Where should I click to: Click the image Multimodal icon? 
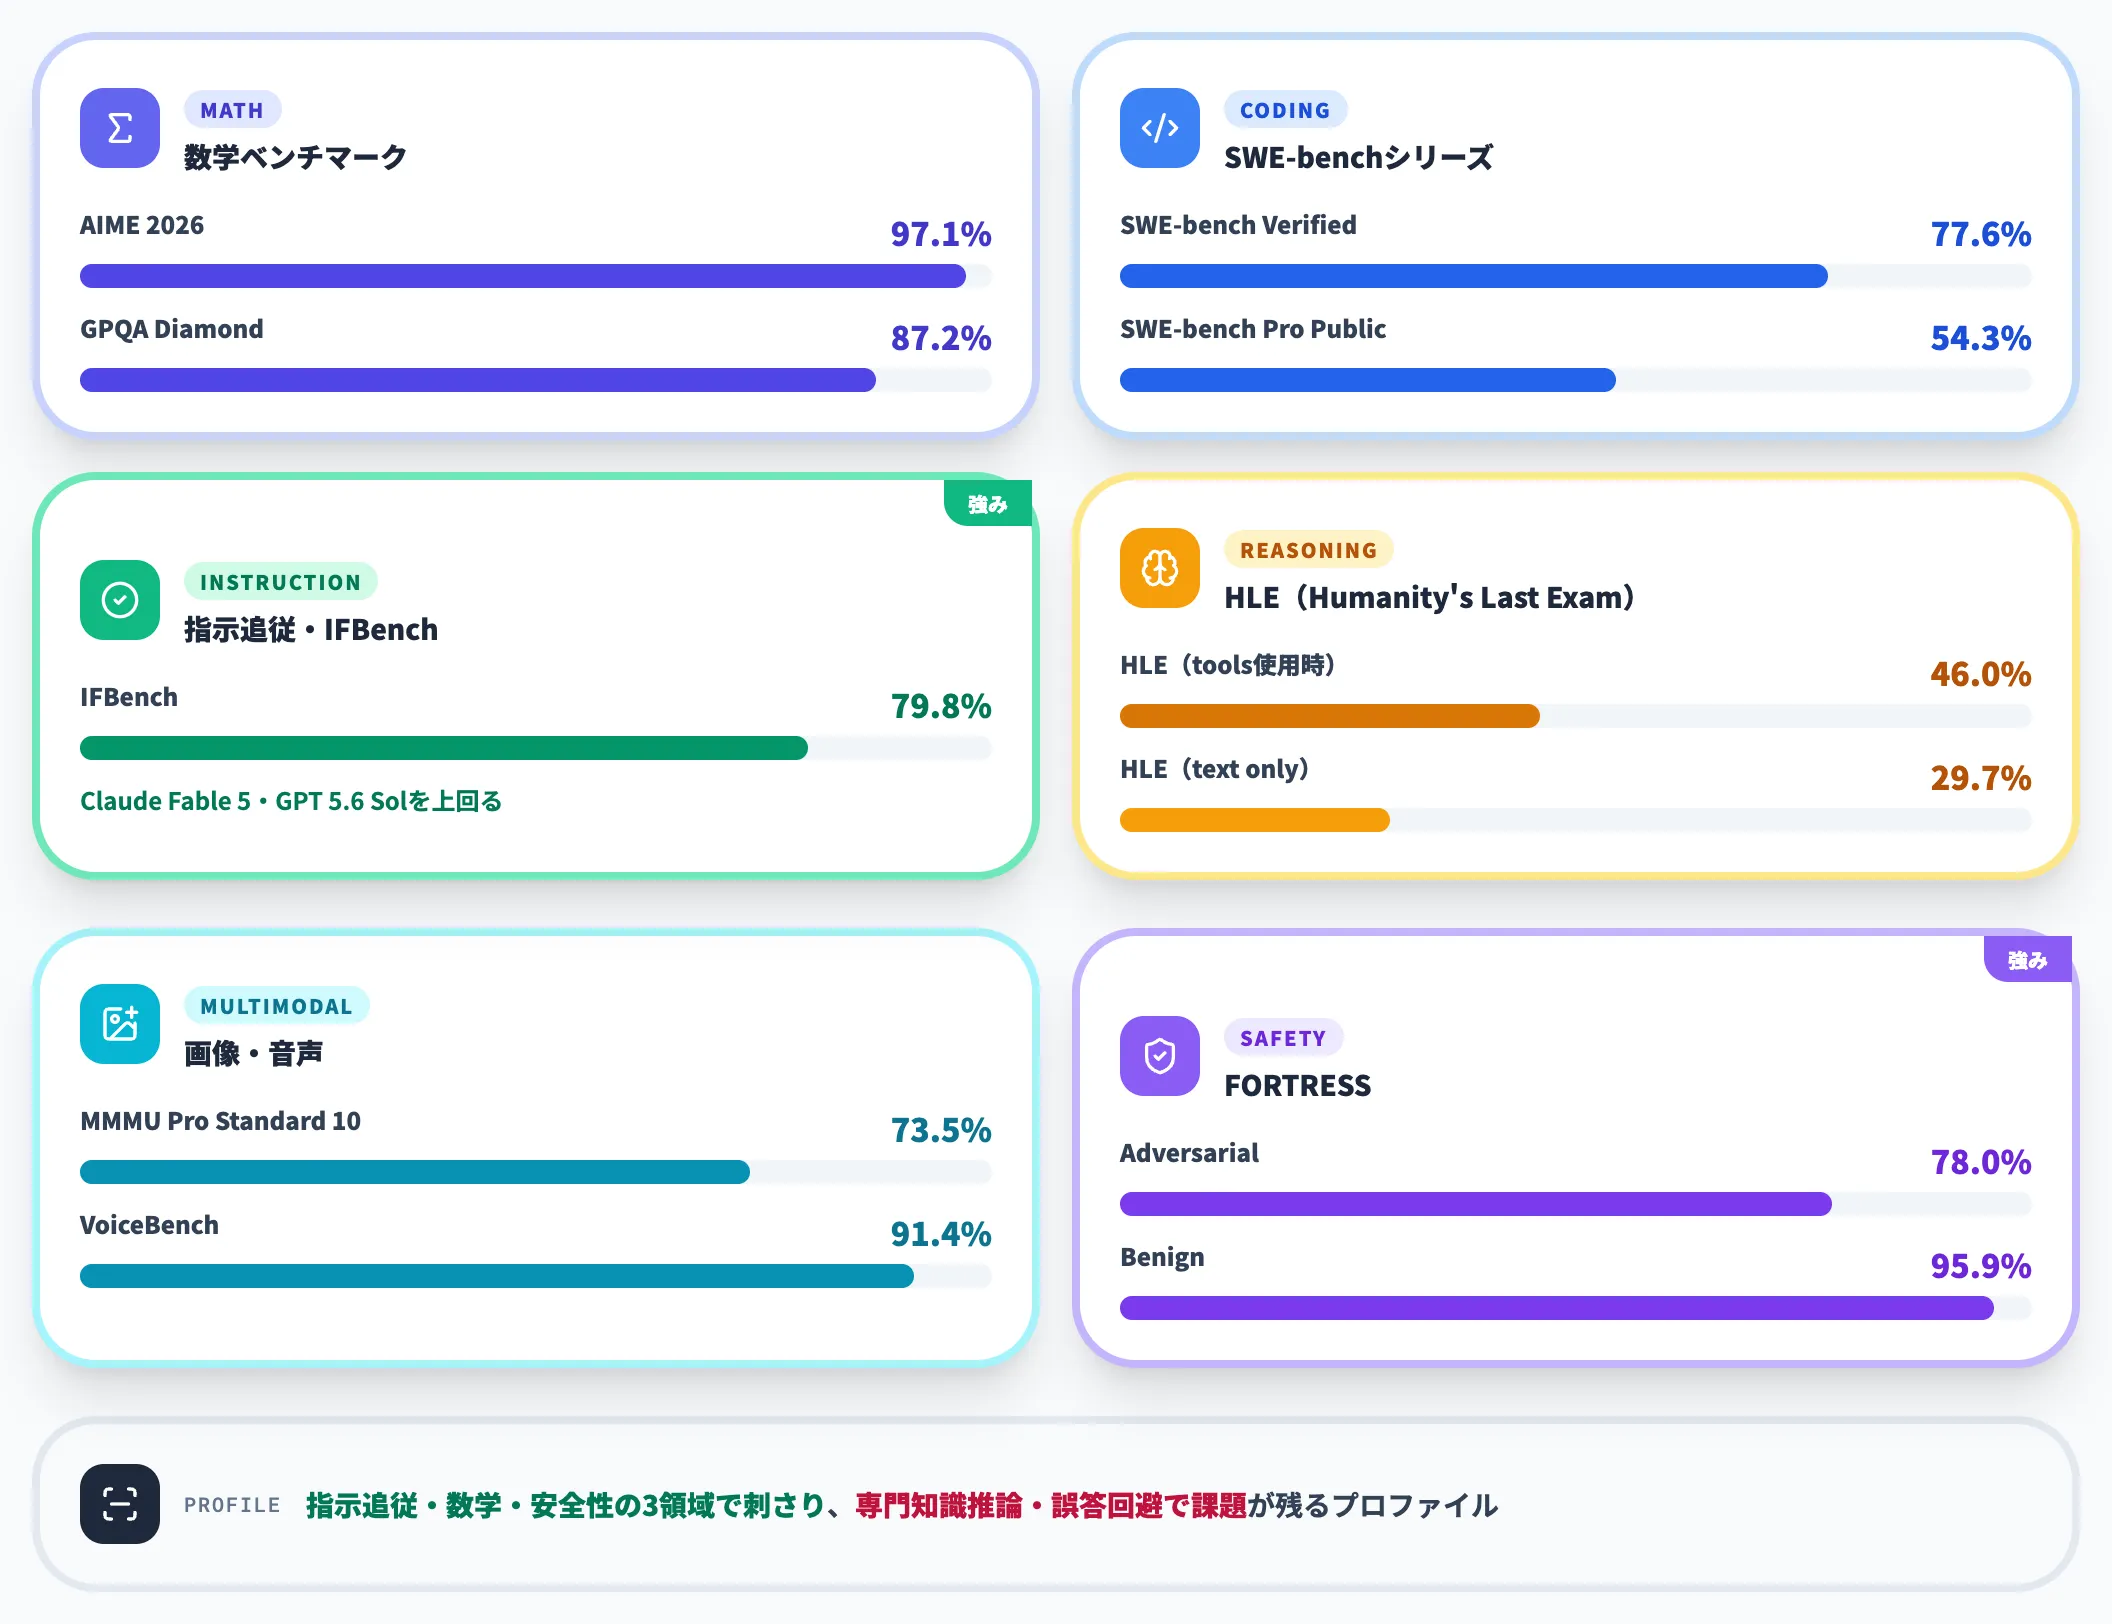(x=120, y=1024)
